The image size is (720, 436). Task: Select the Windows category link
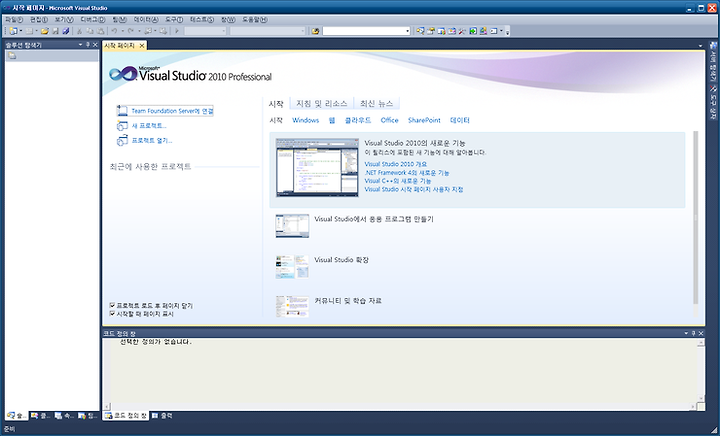point(305,120)
